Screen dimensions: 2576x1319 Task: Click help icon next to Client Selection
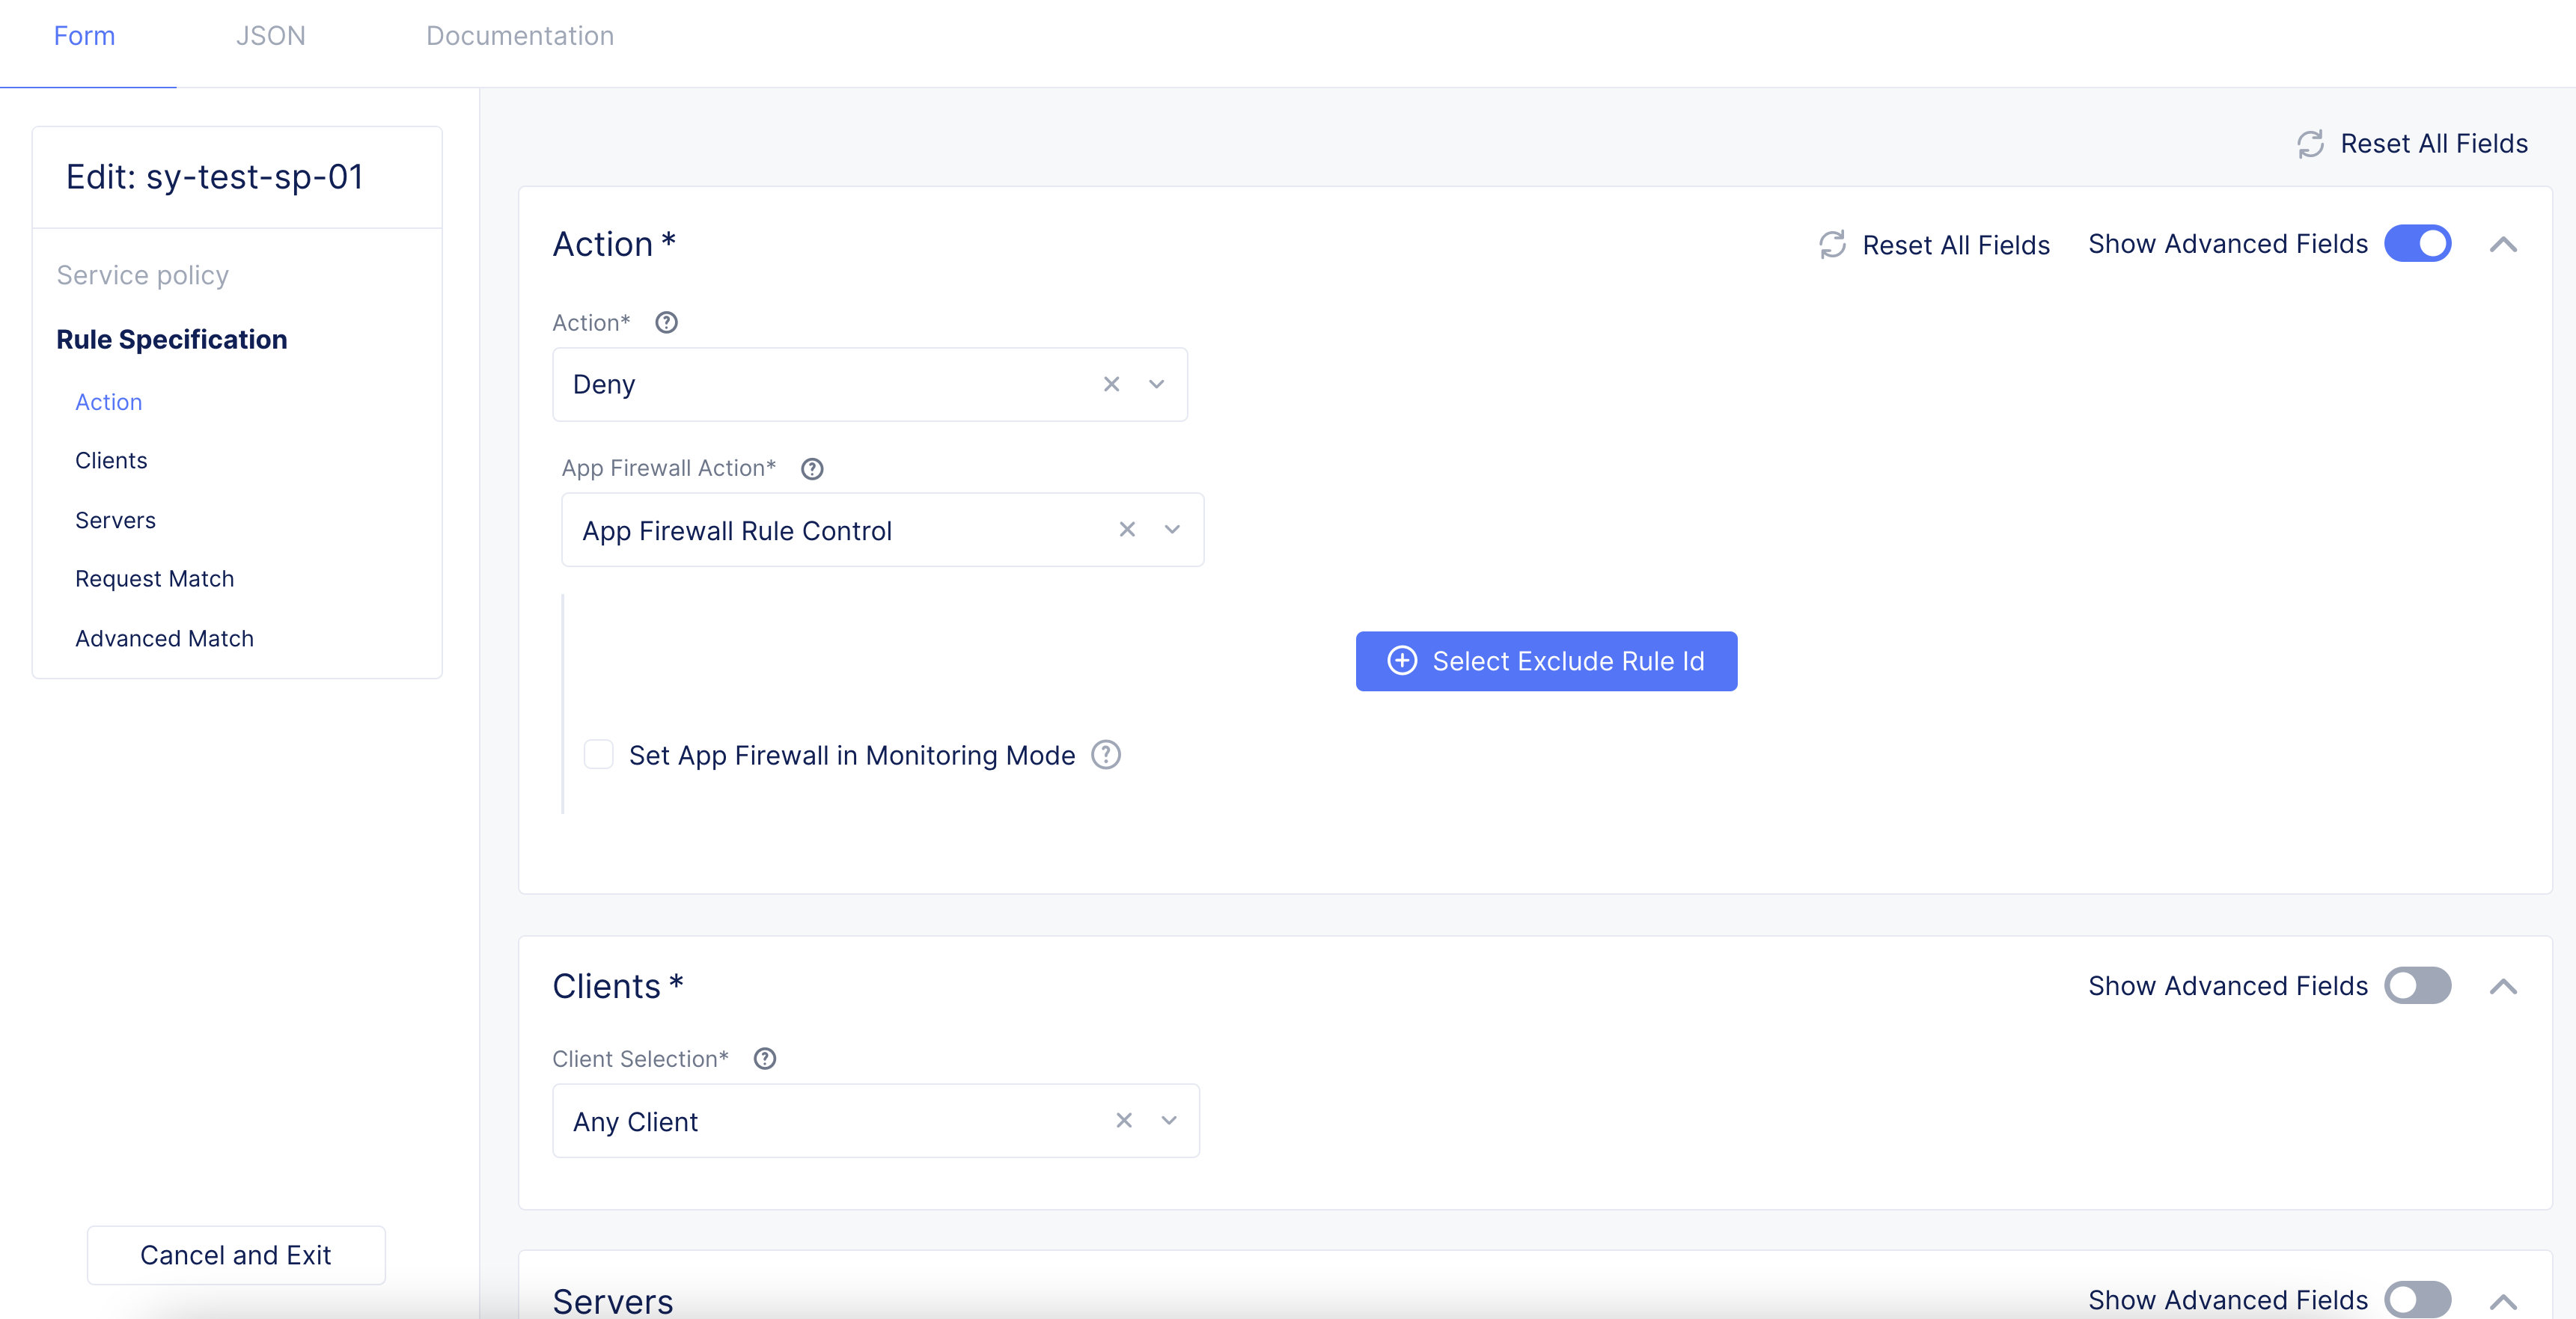click(765, 1058)
